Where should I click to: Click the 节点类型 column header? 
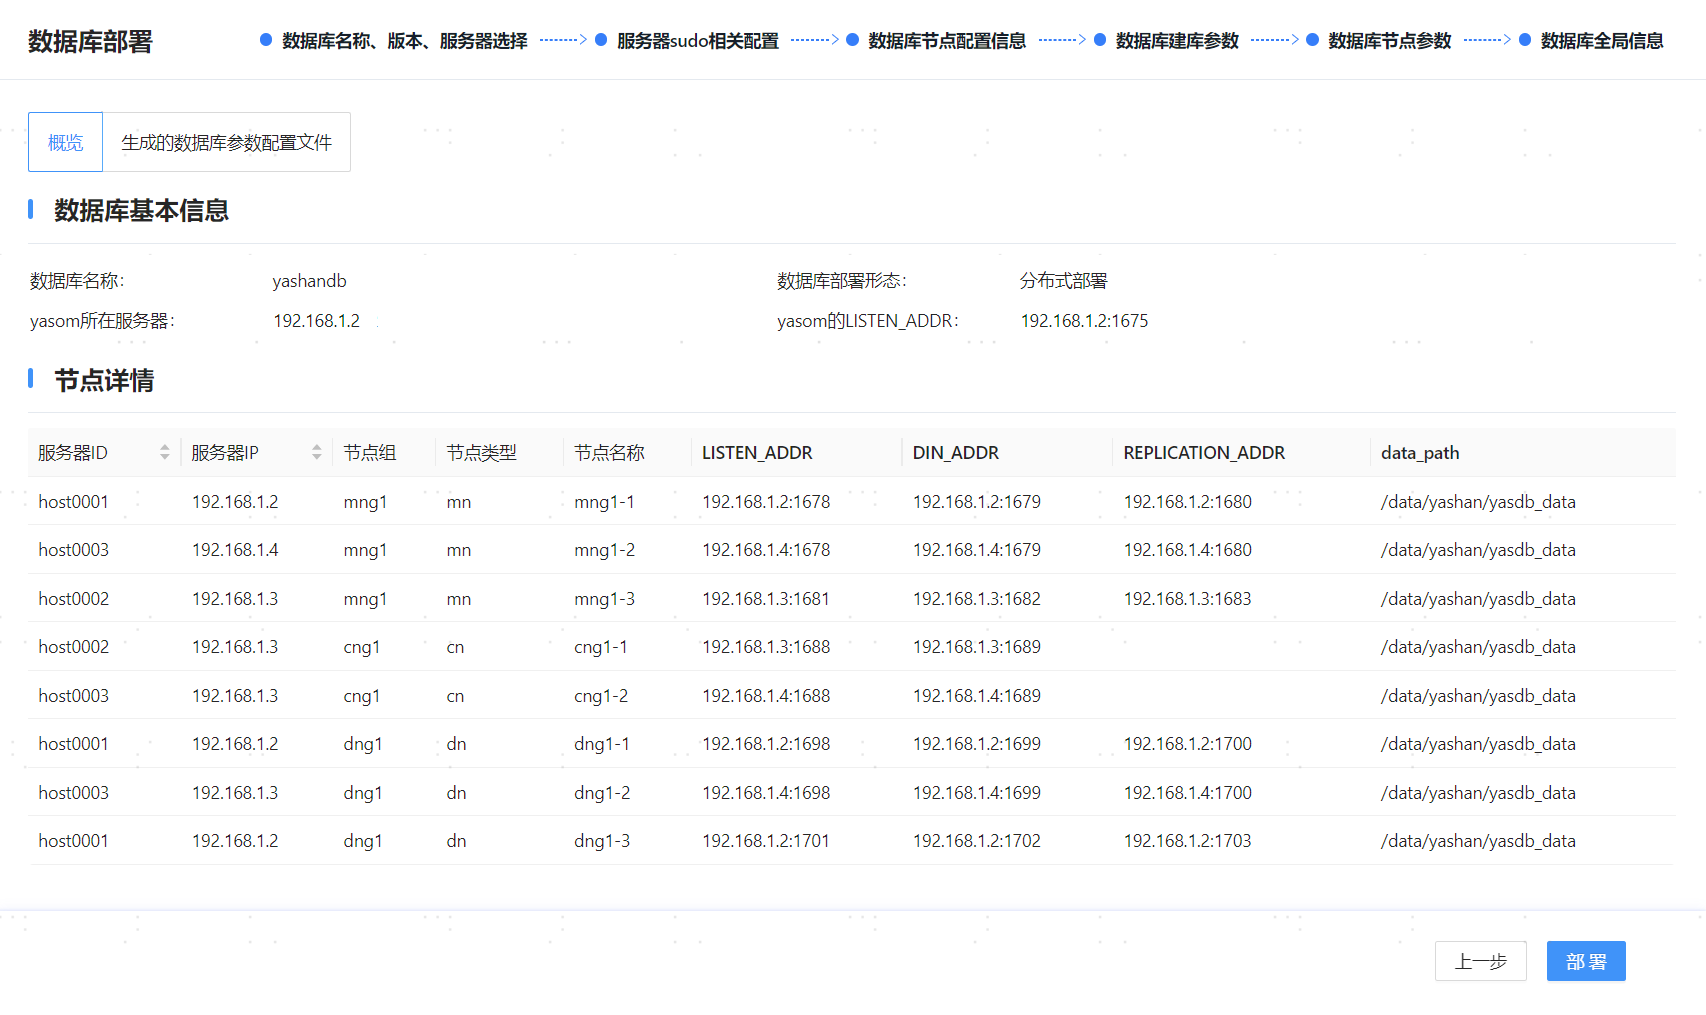[x=481, y=453]
